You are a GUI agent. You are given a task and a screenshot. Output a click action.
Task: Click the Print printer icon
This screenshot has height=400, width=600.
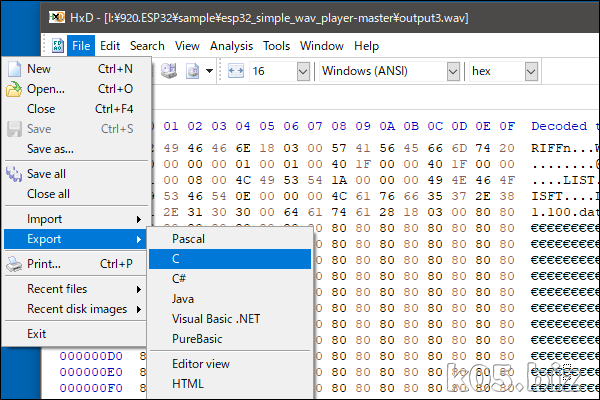pos(14,264)
